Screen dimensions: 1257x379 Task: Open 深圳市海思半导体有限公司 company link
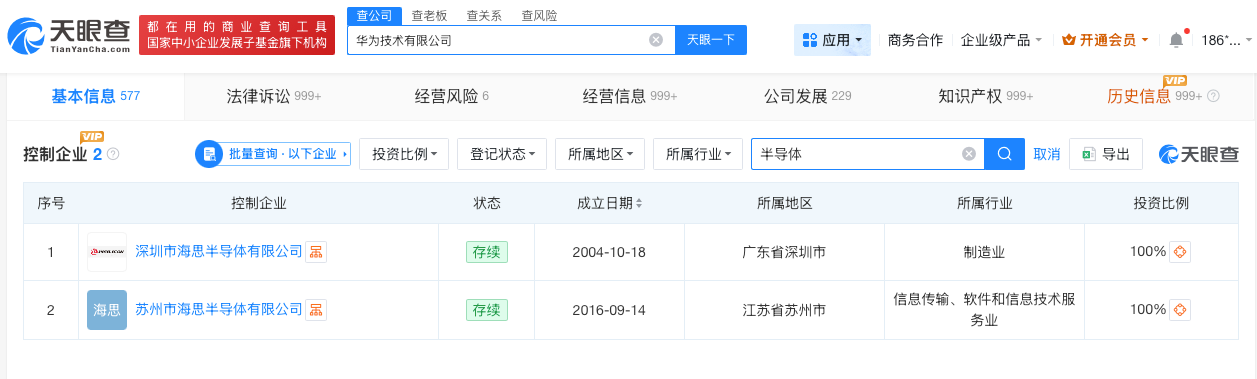coord(218,251)
